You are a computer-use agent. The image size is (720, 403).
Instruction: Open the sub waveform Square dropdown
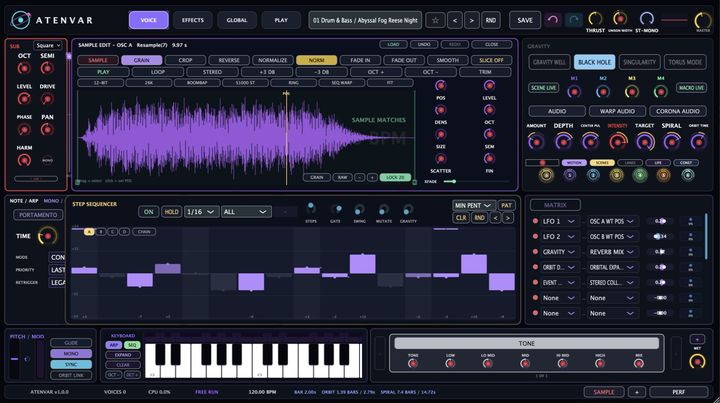click(48, 45)
